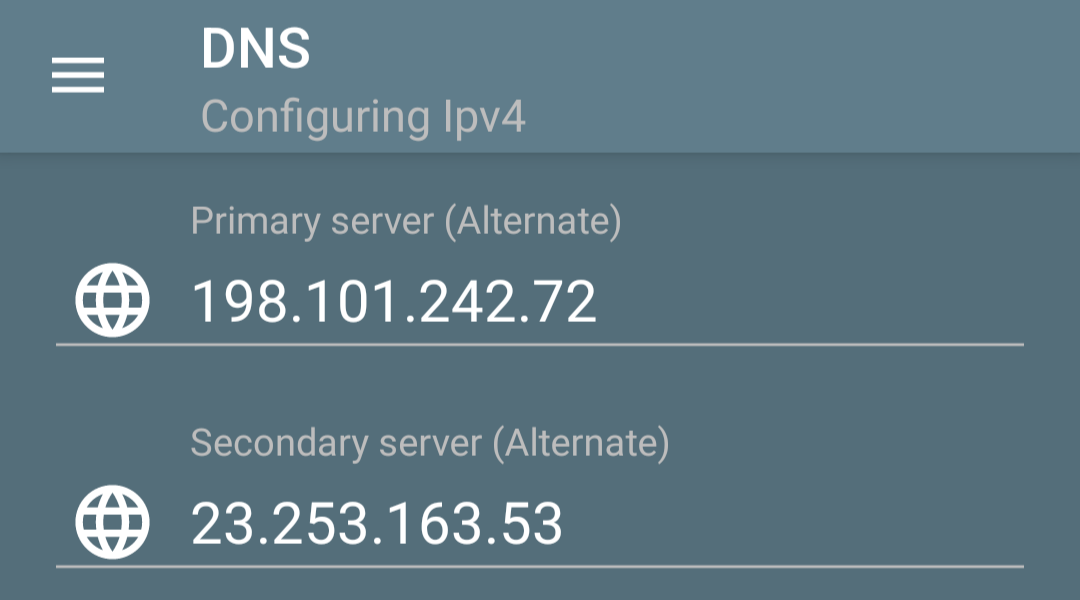This screenshot has width=1080, height=600.
Task: Click the globe icon beside secondary server
Action: click(112, 521)
